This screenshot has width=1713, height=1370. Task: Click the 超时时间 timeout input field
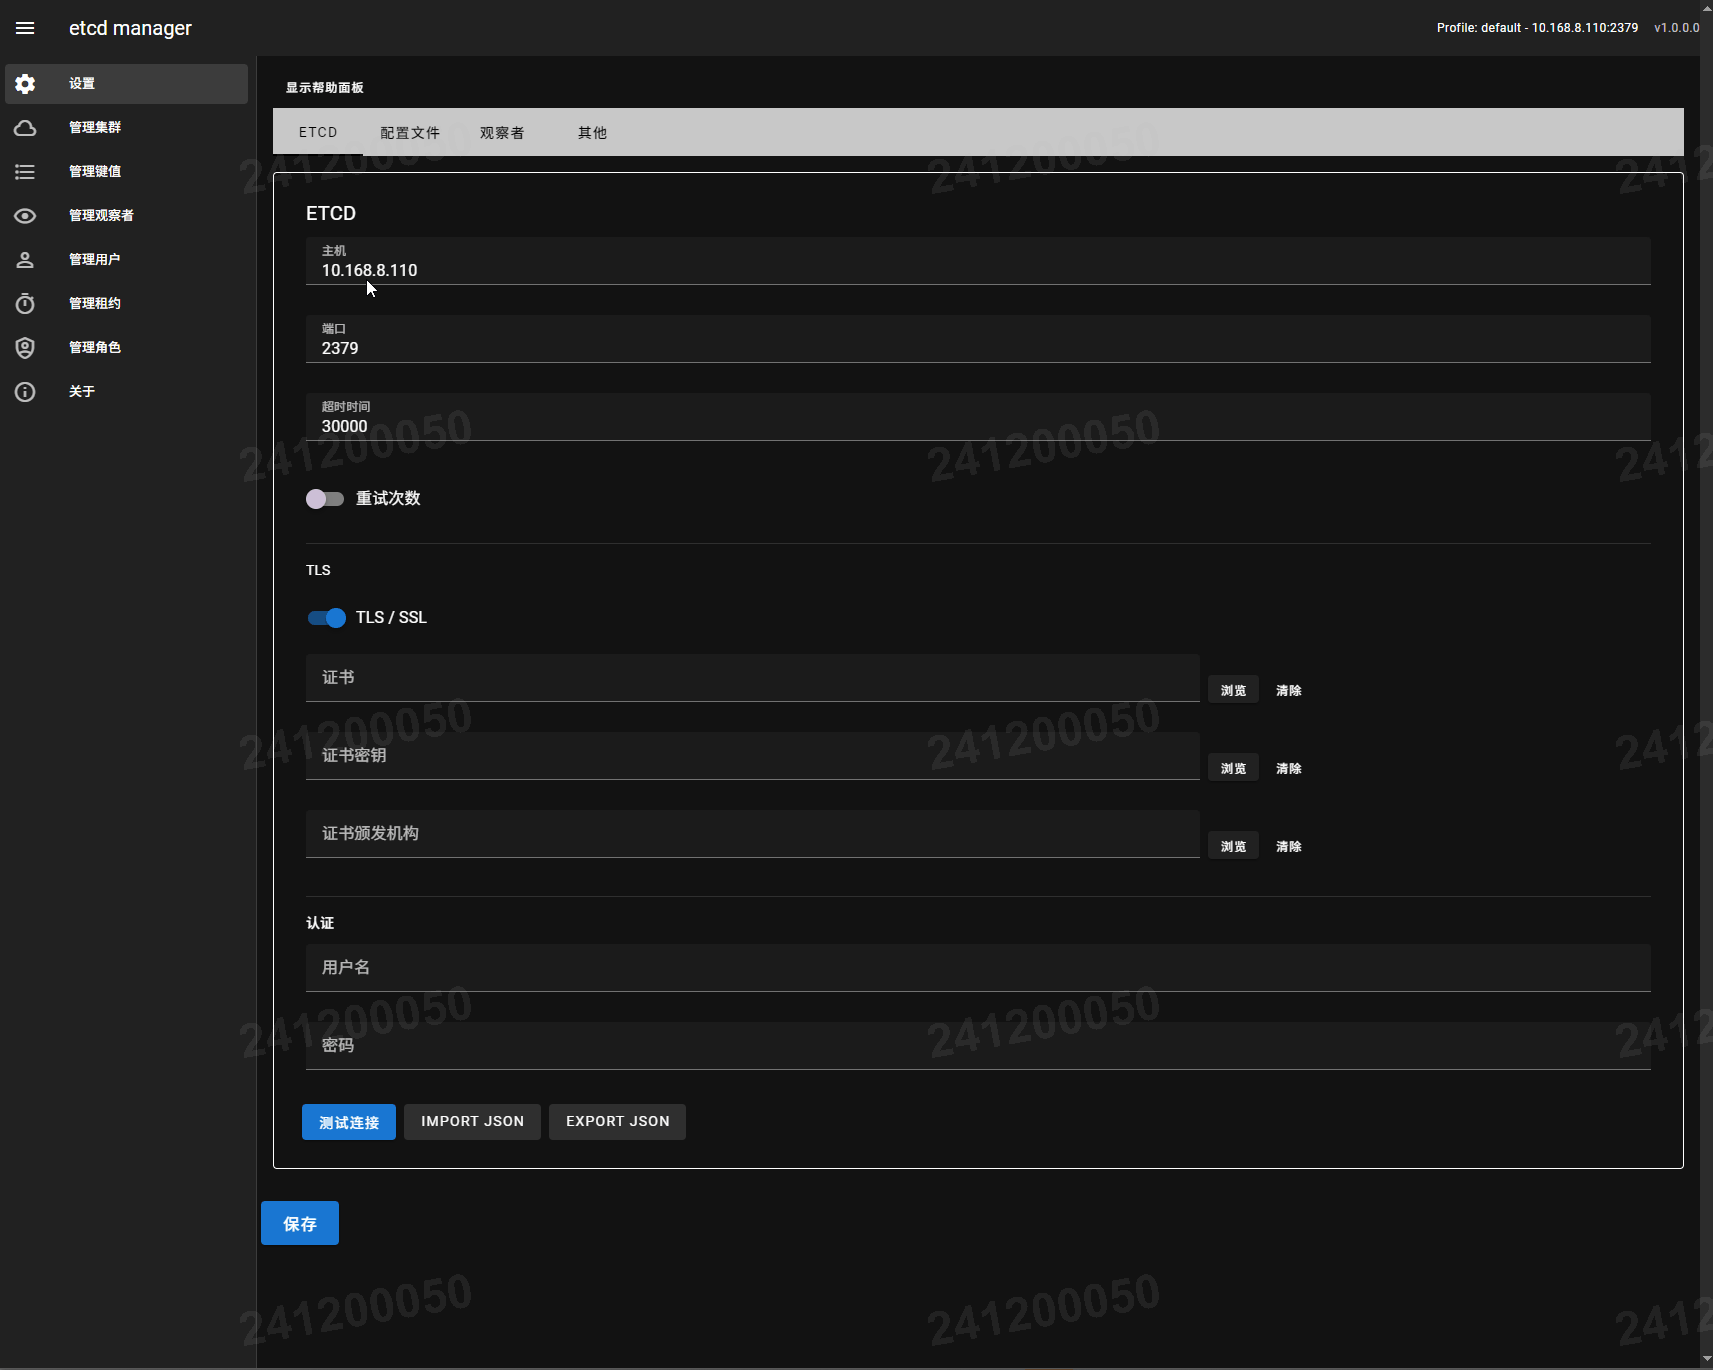tap(978, 417)
